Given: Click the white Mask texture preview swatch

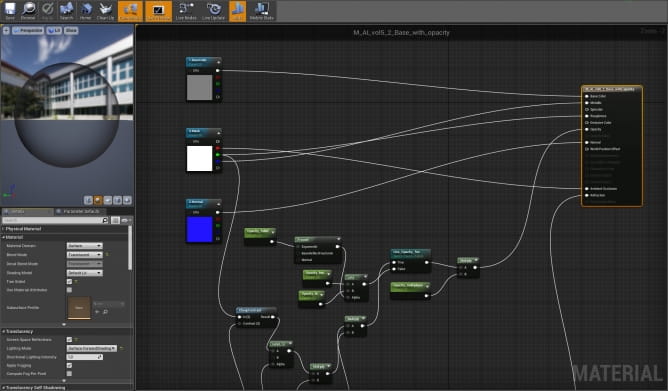Looking at the screenshot, I should tap(199, 158).
